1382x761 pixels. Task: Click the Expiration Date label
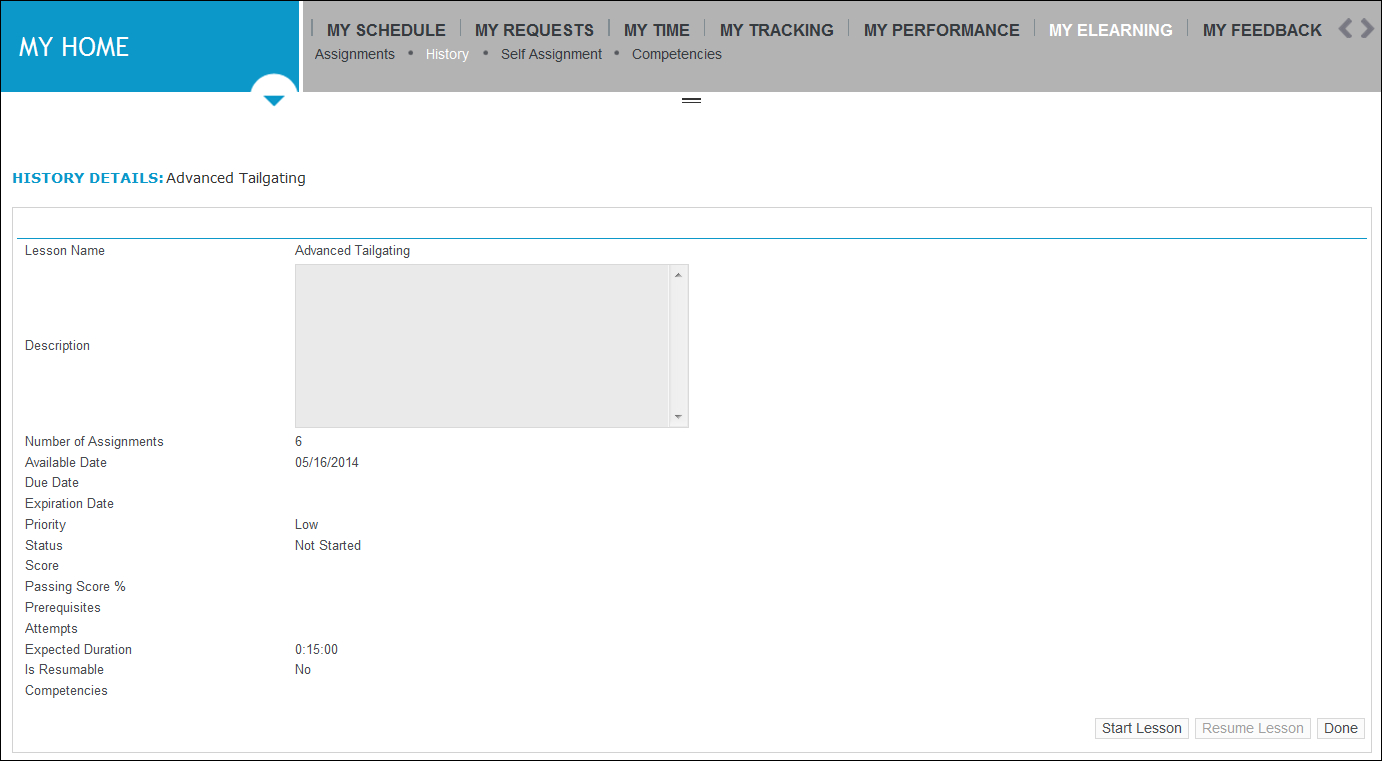click(69, 504)
